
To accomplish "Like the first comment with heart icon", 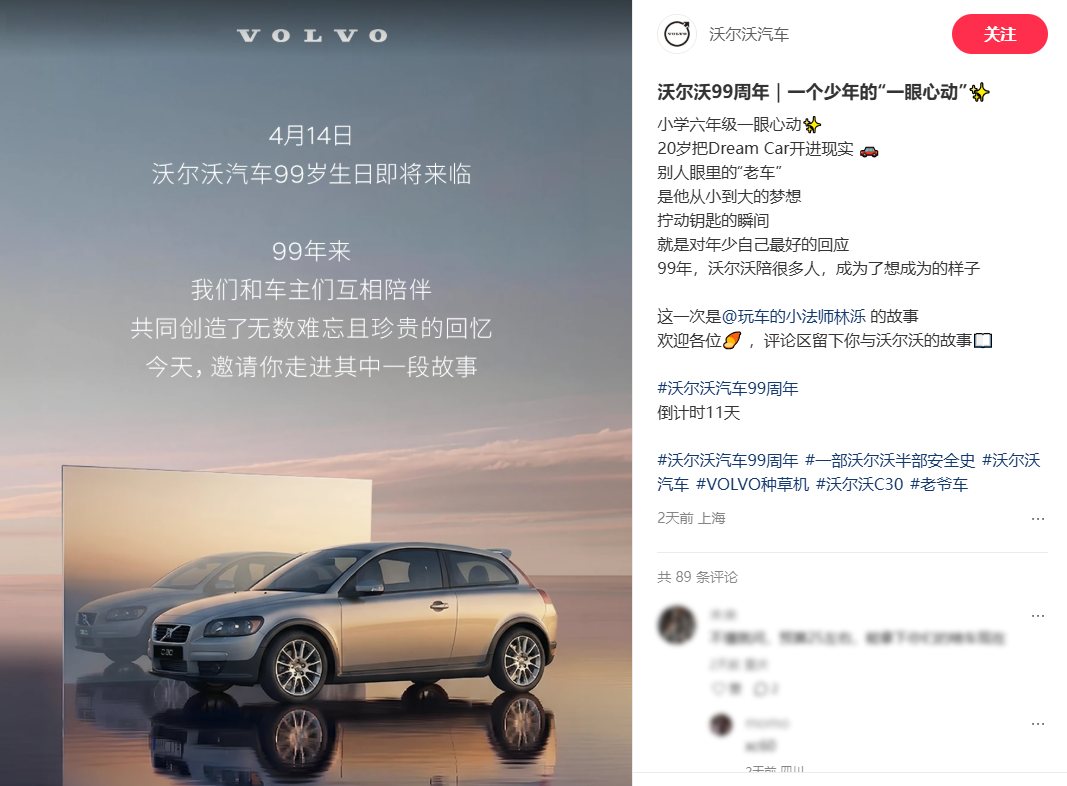I will pos(719,689).
